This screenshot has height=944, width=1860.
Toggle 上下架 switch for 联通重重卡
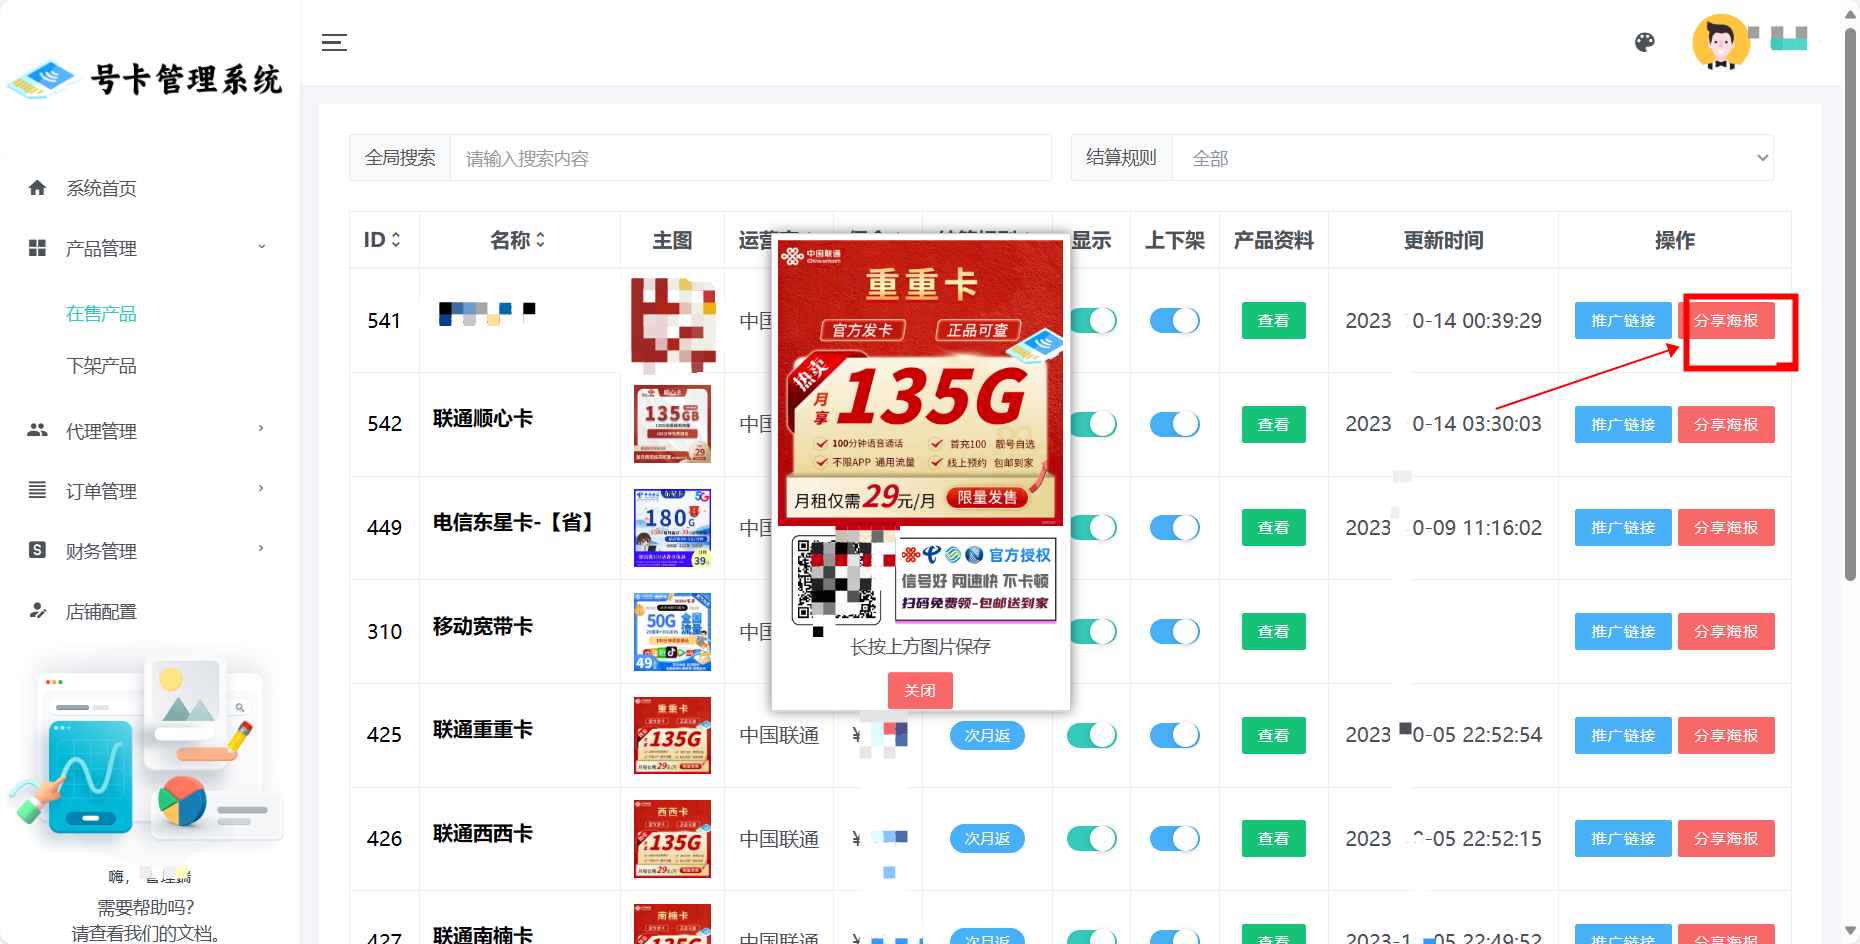tap(1174, 735)
